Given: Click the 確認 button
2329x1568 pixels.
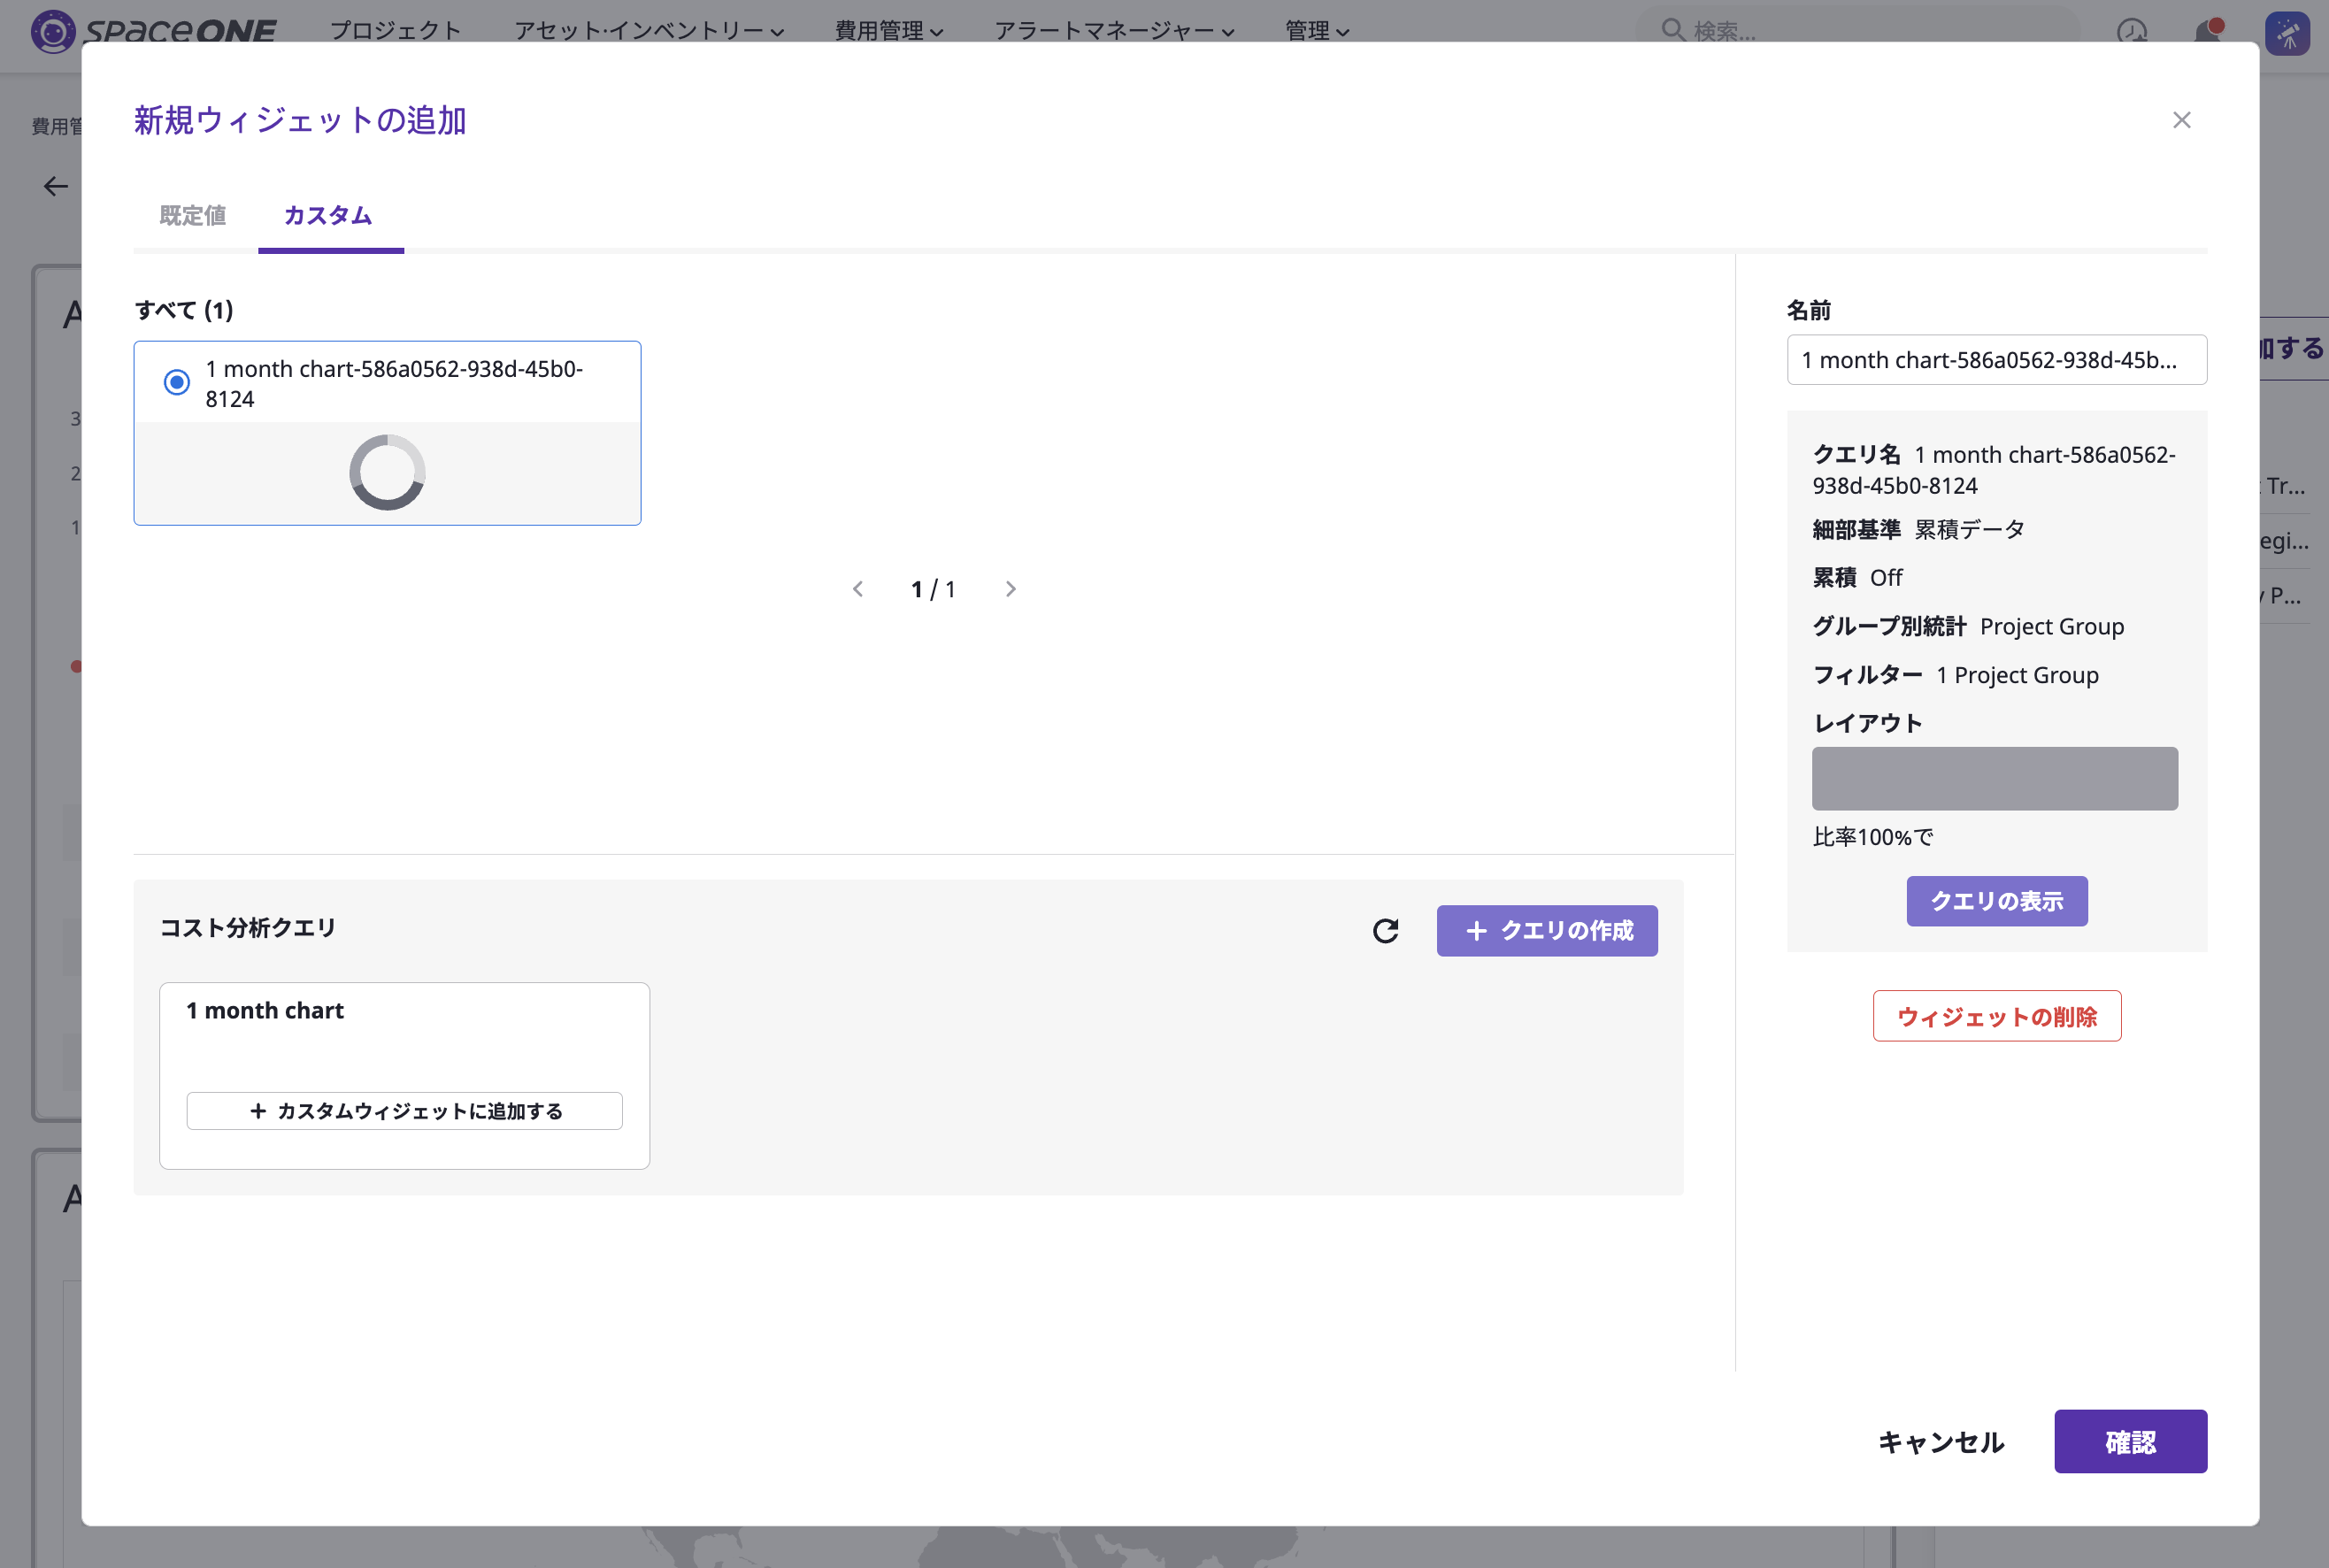Looking at the screenshot, I should point(2130,1441).
